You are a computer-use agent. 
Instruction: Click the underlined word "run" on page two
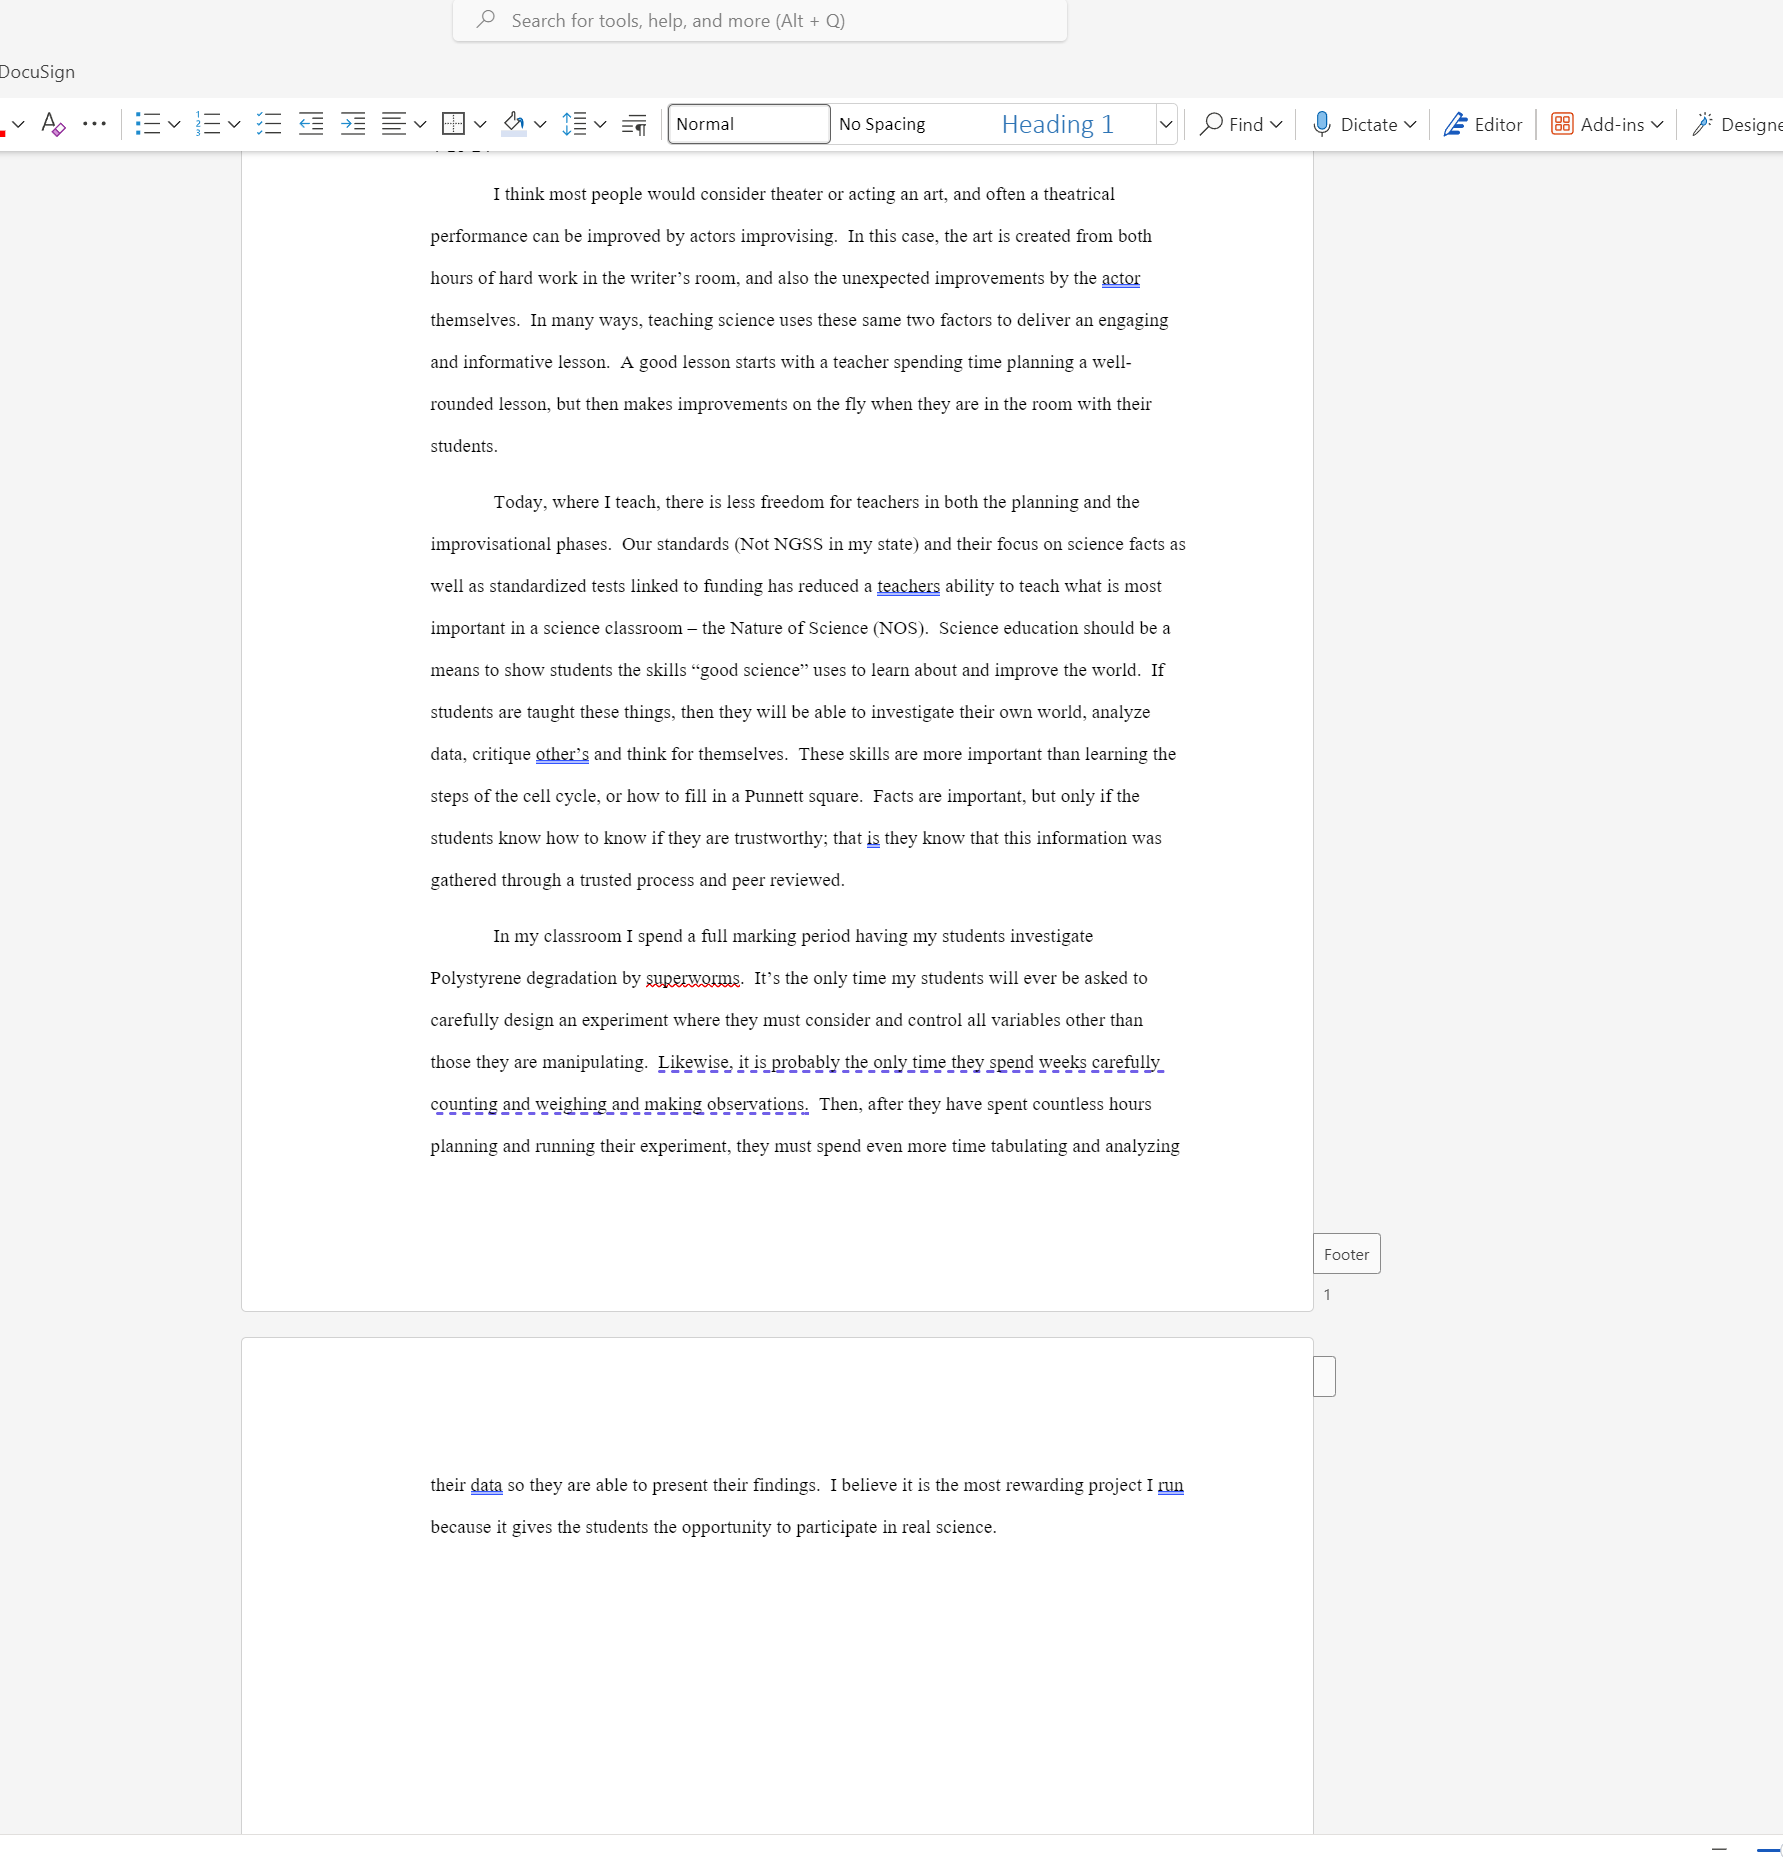coord(1171,1485)
